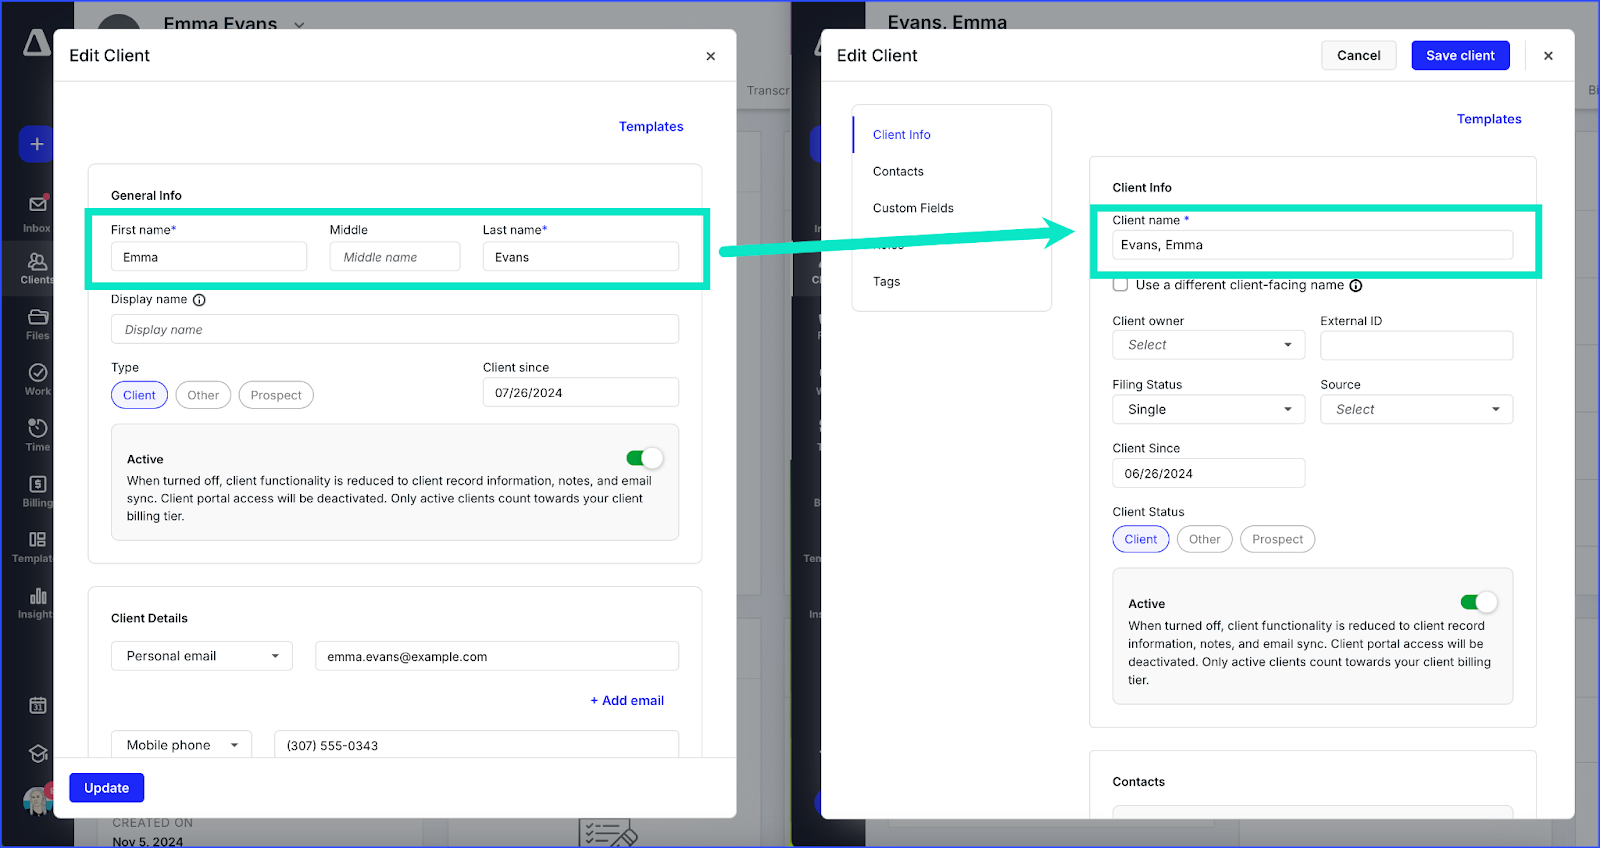Open the Work checkmark icon in sidebar
1600x848 pixels.
click(37, 374)
